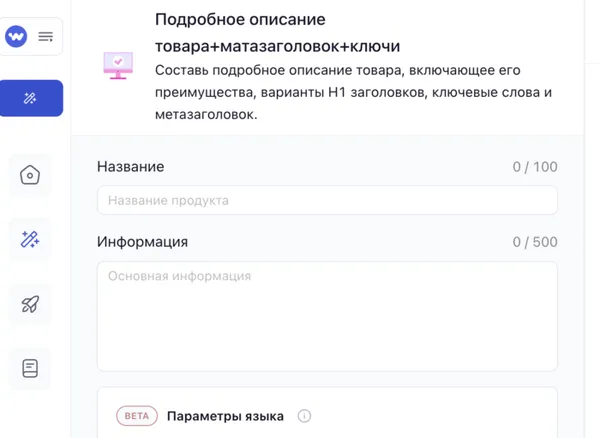Click the Информация field label
Viewport: 600px width, 438px height.
142,242
